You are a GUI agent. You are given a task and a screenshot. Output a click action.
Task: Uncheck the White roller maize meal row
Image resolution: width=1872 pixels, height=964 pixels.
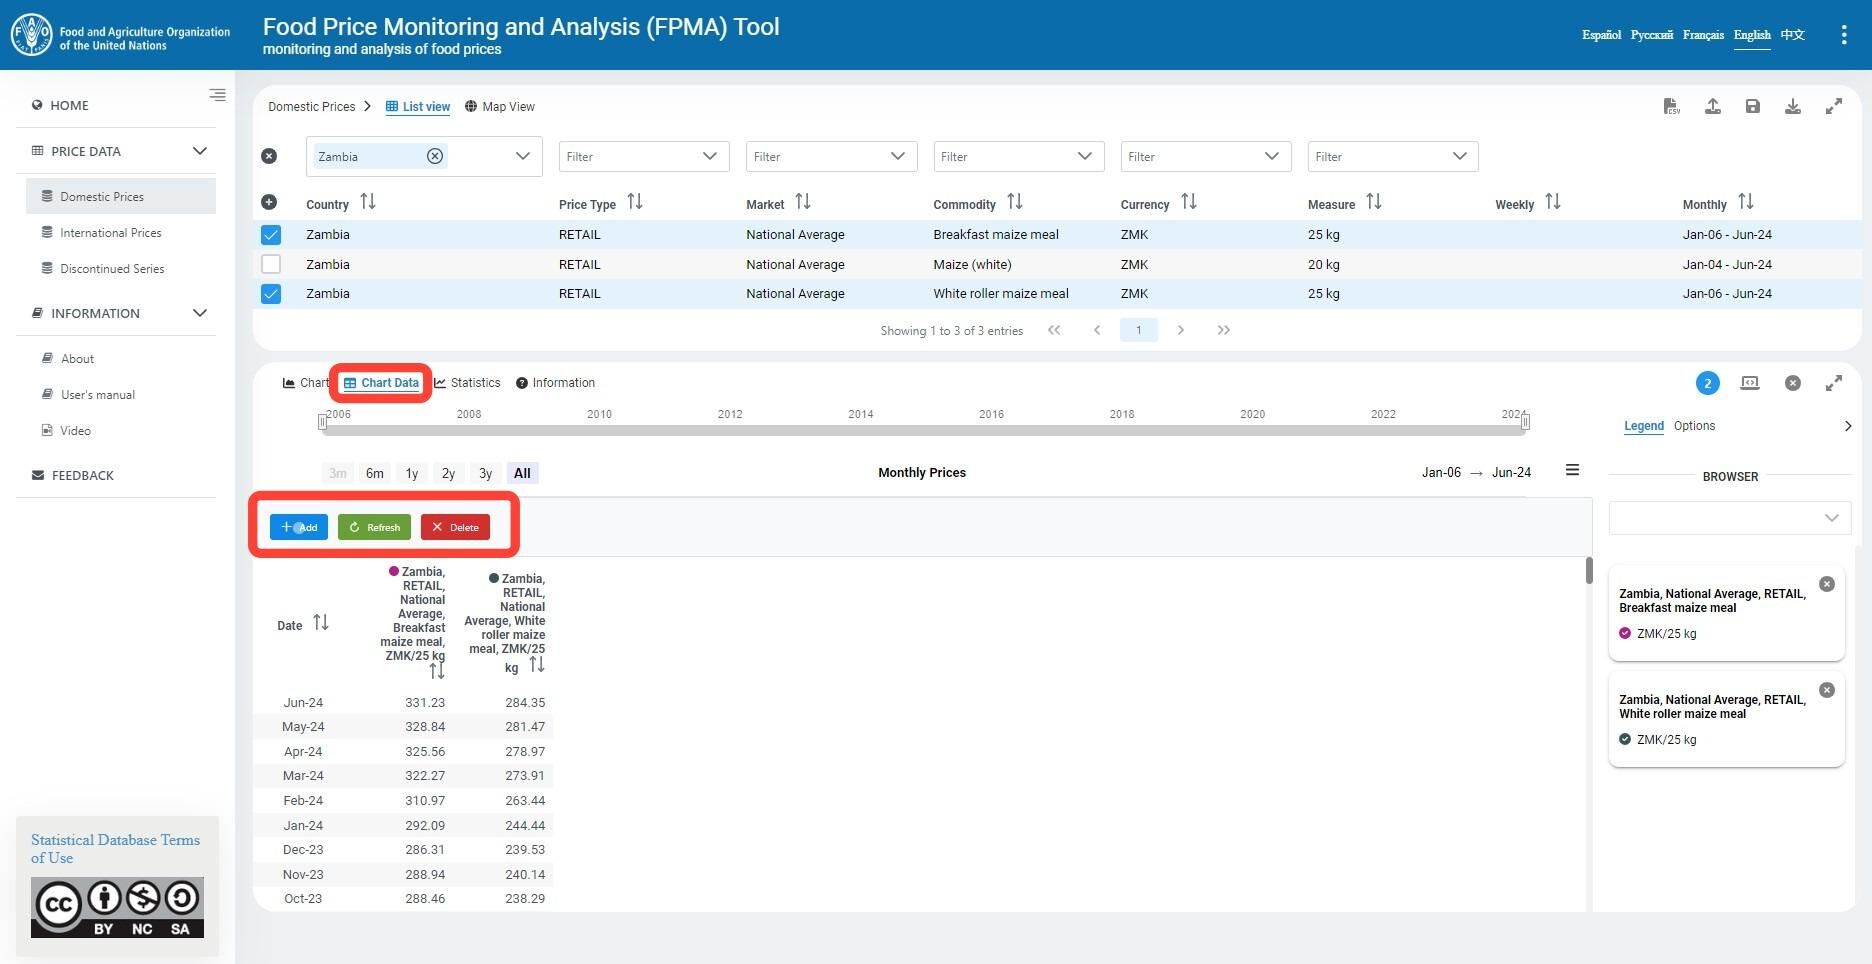coord(271,294)
